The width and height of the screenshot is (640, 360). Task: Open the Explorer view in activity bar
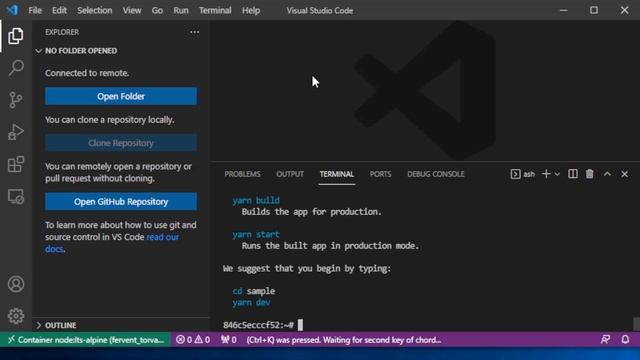16,36
